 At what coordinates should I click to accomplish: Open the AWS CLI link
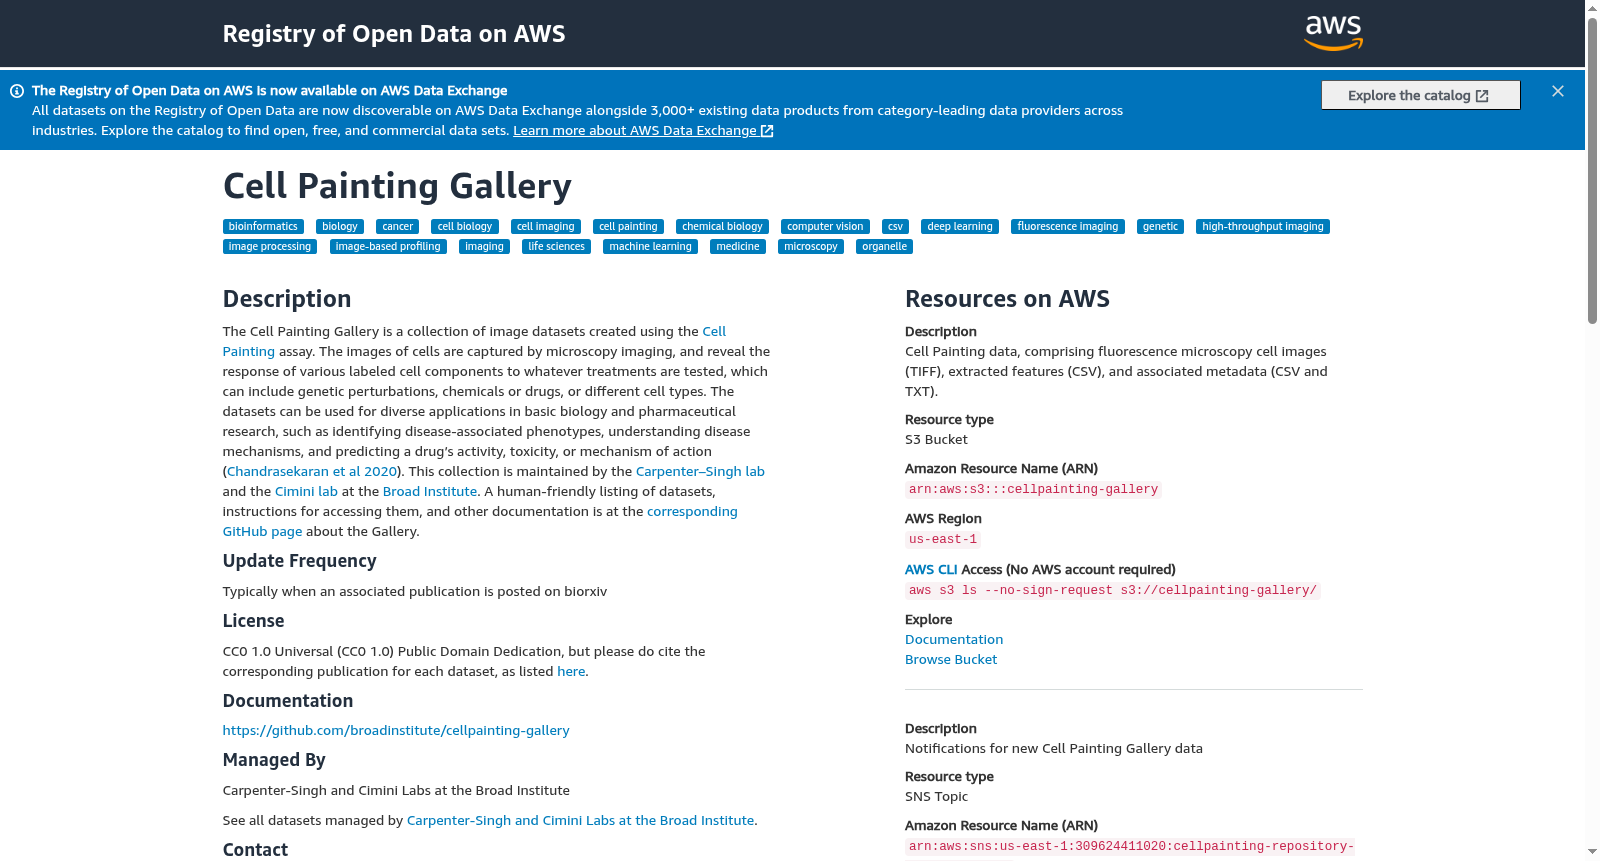coord(931,570)
